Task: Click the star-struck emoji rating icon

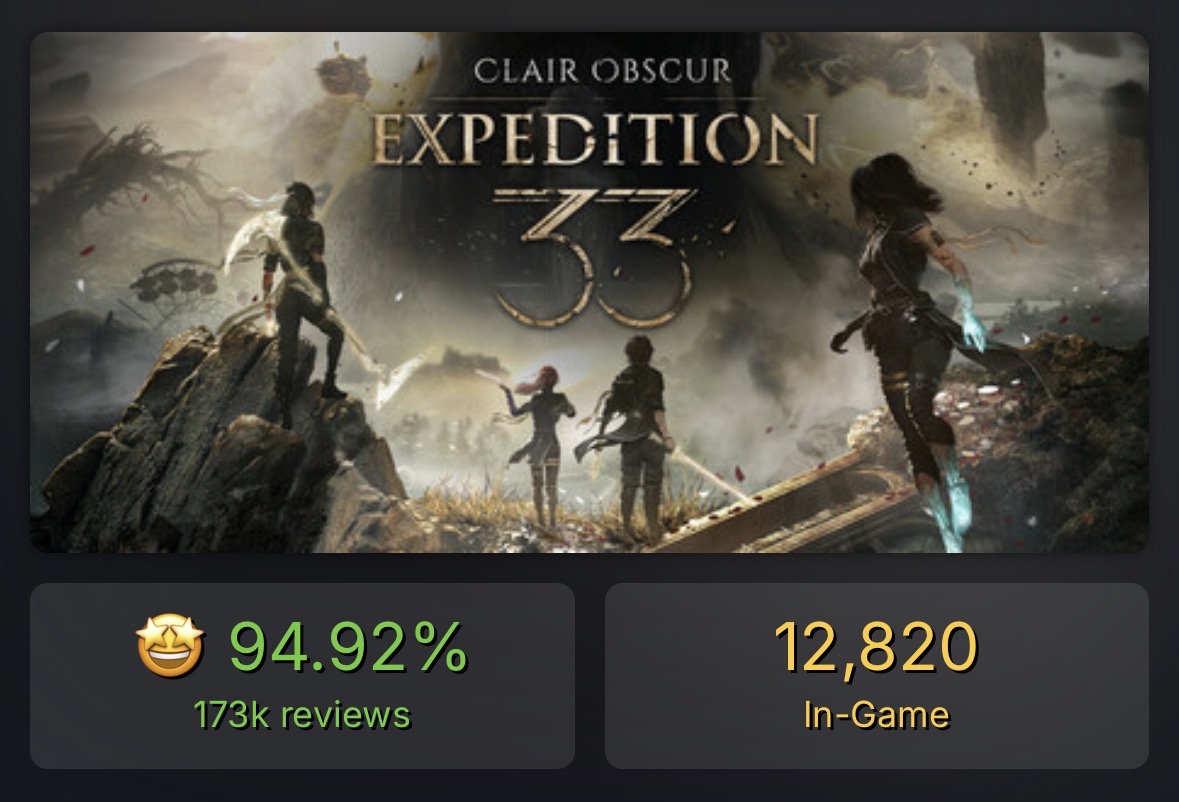Action: [170, 647]
